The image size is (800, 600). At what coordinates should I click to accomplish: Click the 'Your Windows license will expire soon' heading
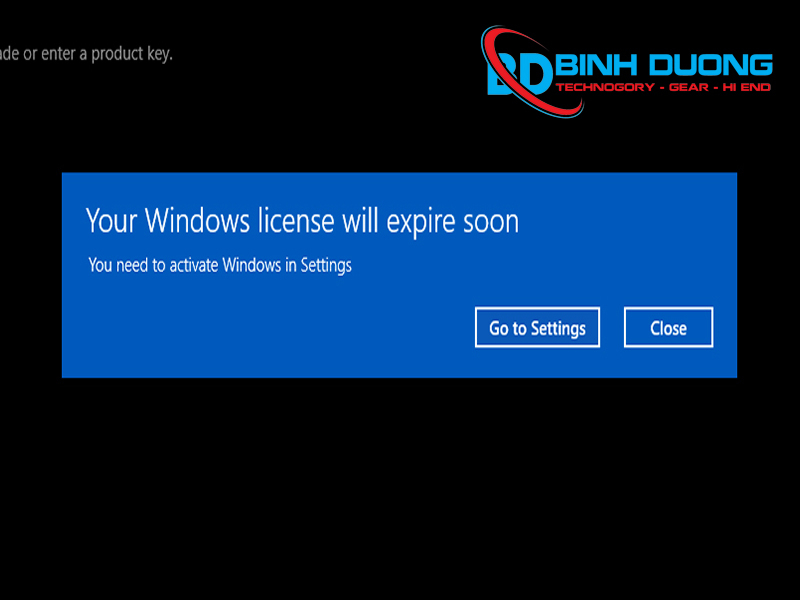click(302, 221)
